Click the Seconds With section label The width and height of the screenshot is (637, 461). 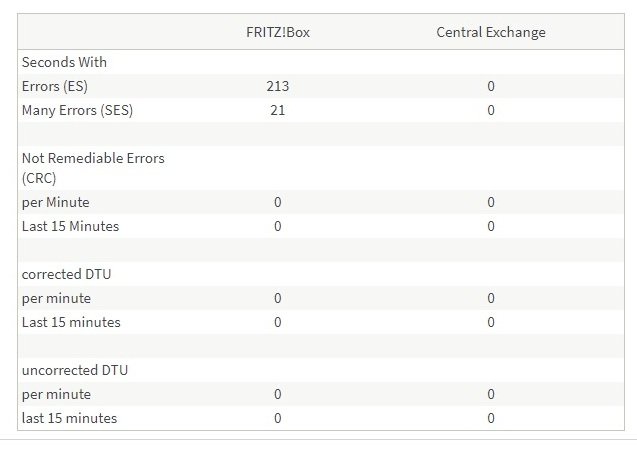coord(64,62)
